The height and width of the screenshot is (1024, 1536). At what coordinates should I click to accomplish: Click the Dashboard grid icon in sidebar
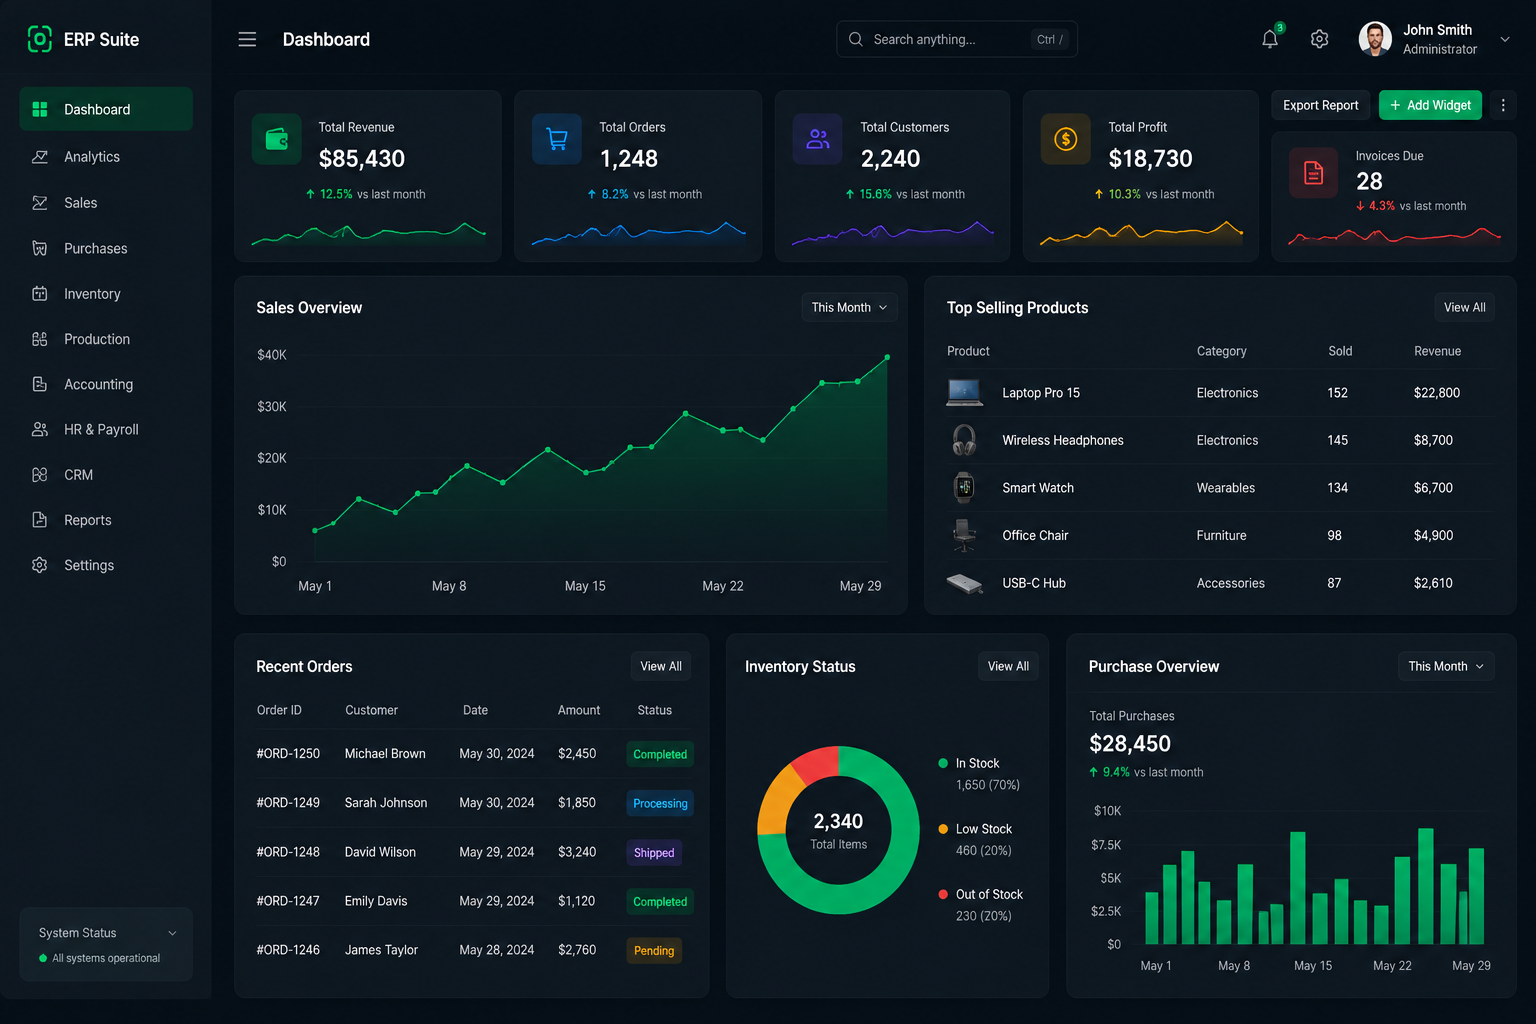(x=40, y=109)
